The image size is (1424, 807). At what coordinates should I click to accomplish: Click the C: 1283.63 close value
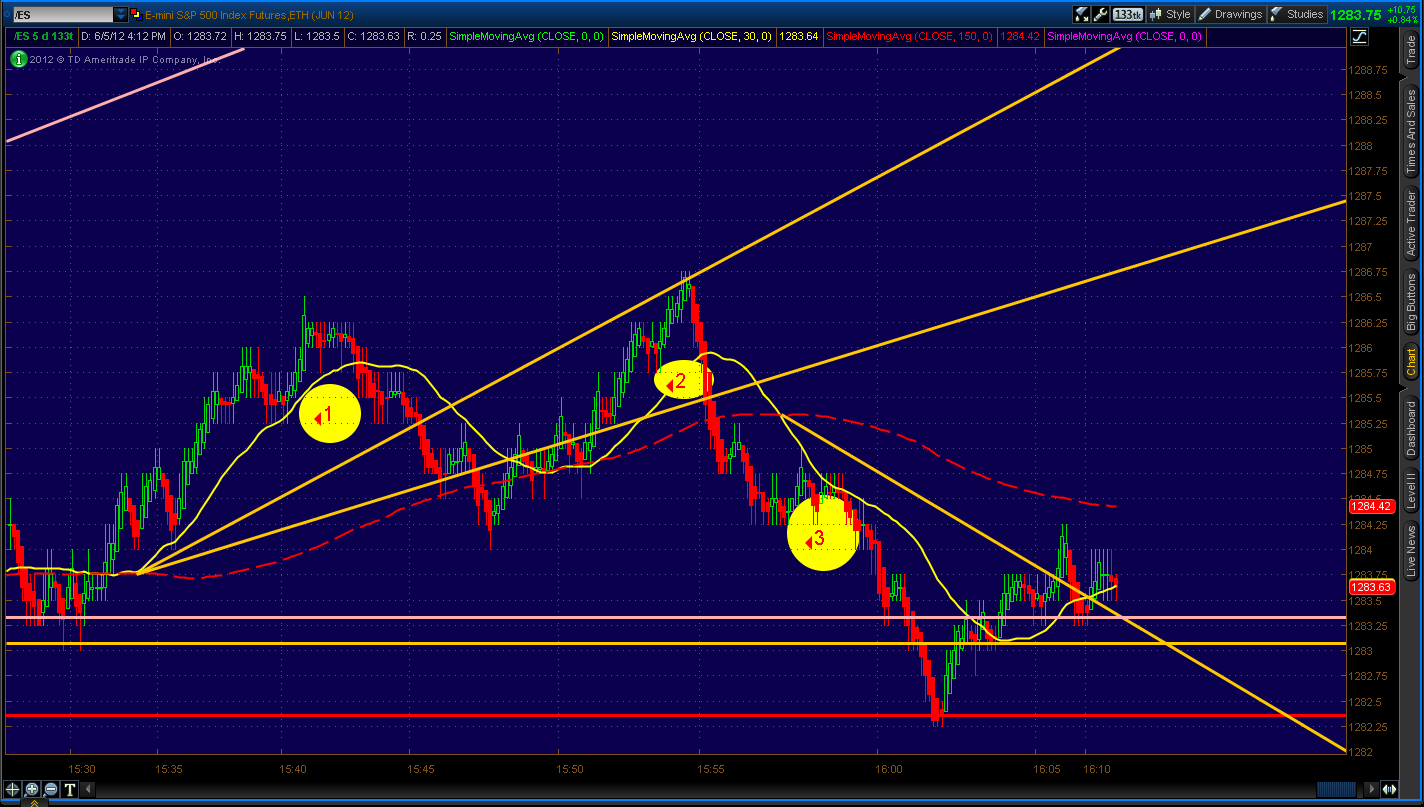coord(373,37)
